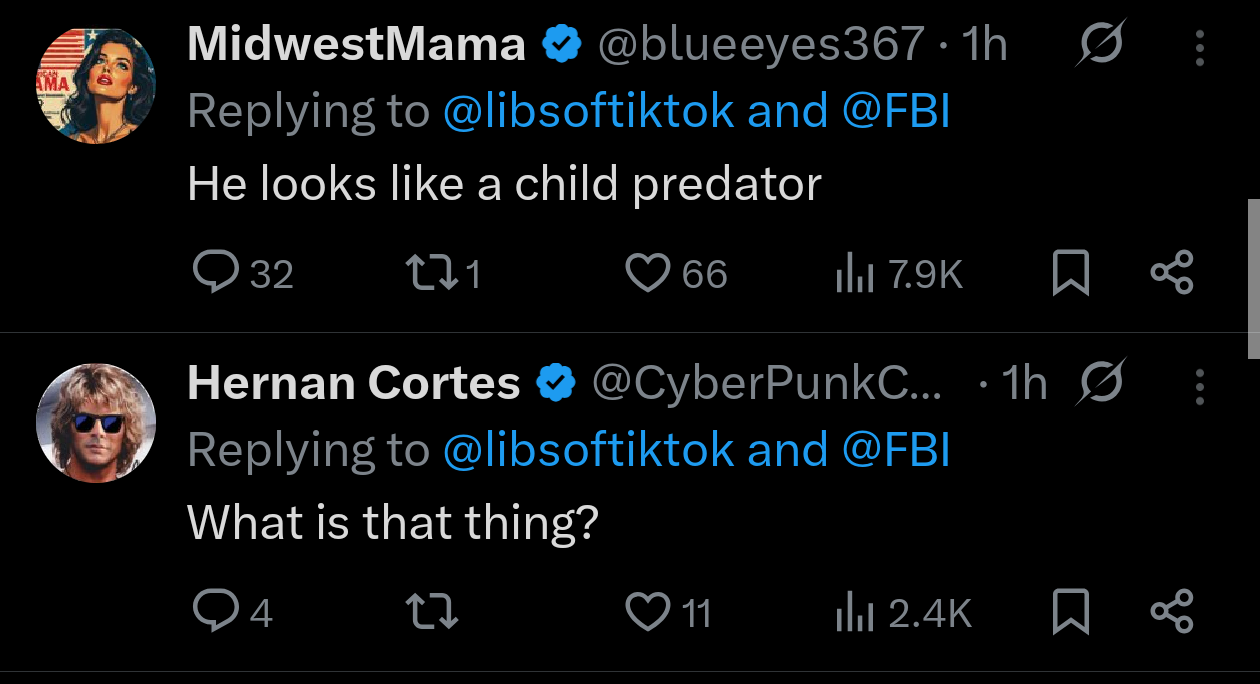This screenshot has width=1260, height=684.
Task: Open more options for Hernan Cortes's tweet
Action: coord(1200,385)
